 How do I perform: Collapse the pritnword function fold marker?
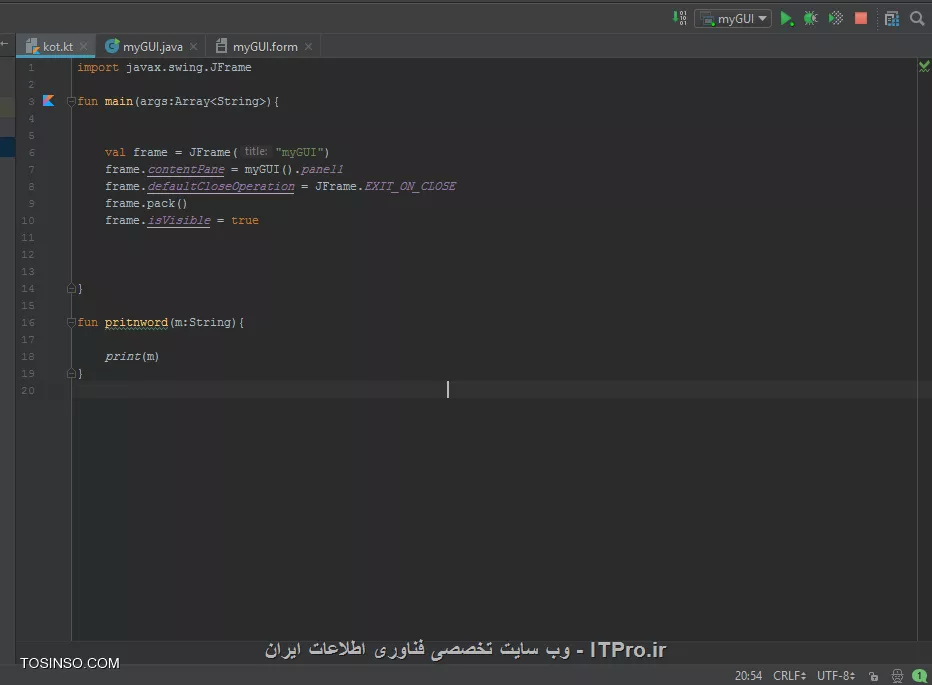(71, 322)
